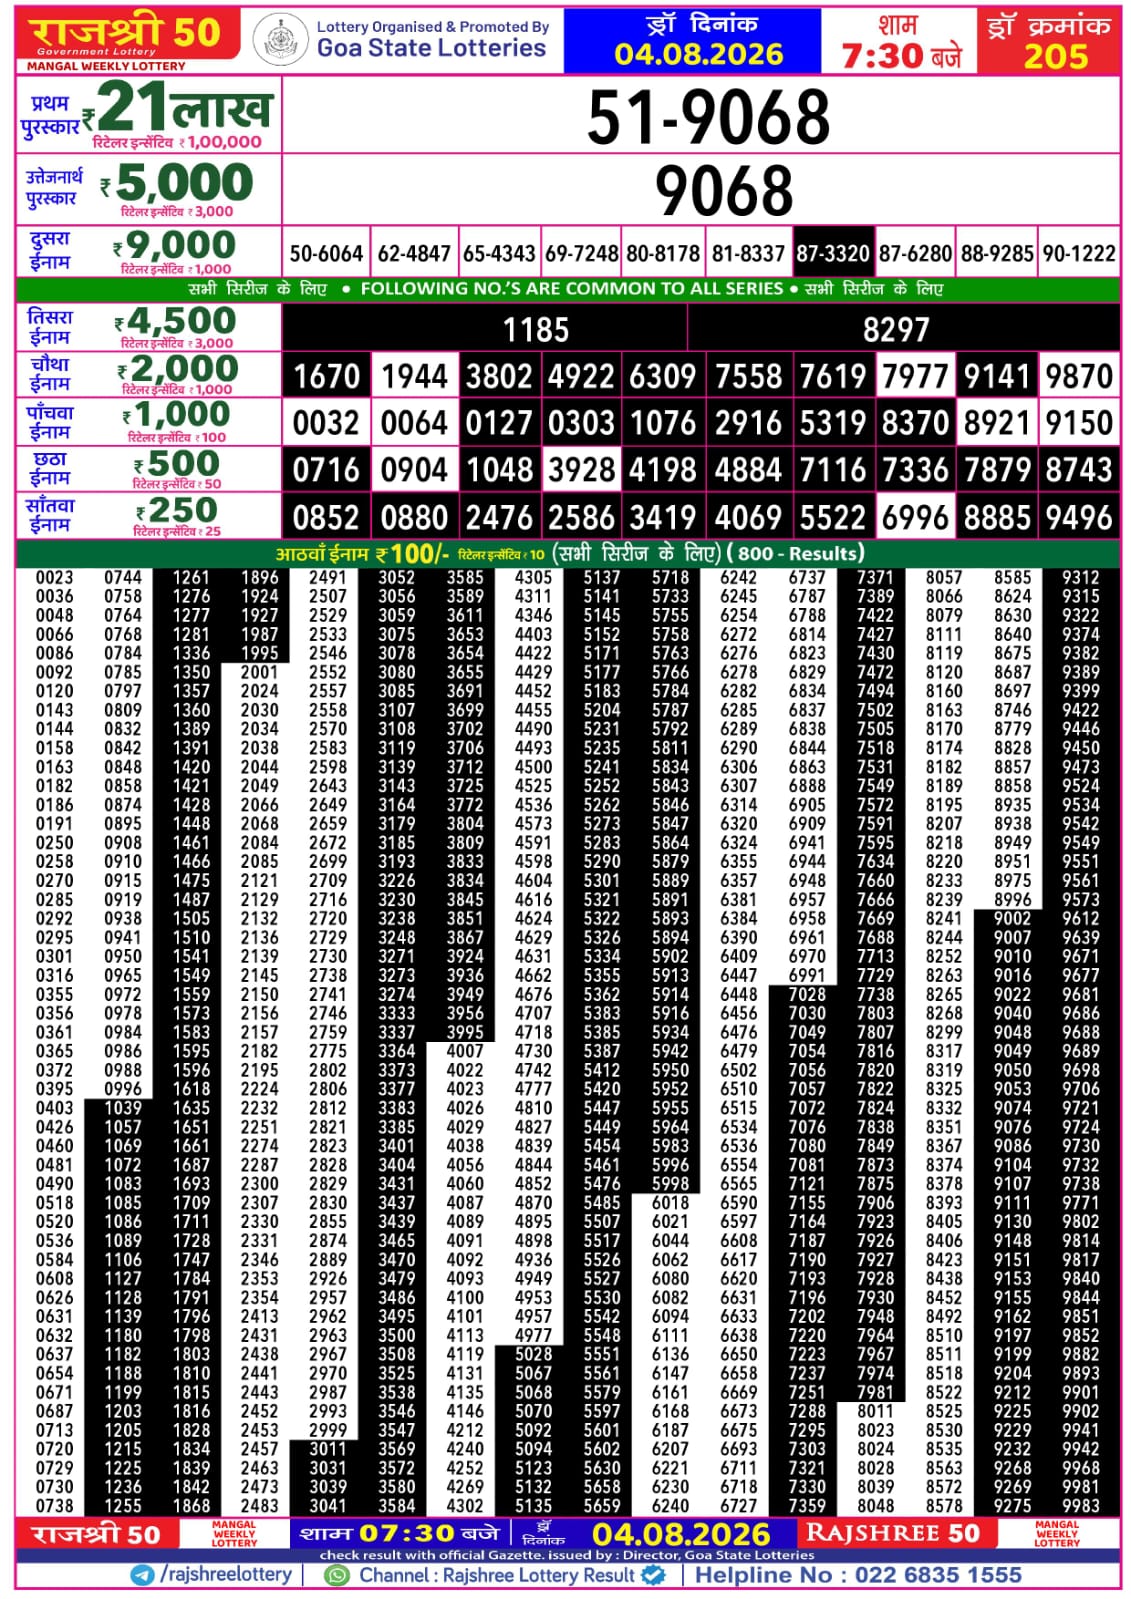Select fifth prize number 9150

click(x=1079, y=423)
